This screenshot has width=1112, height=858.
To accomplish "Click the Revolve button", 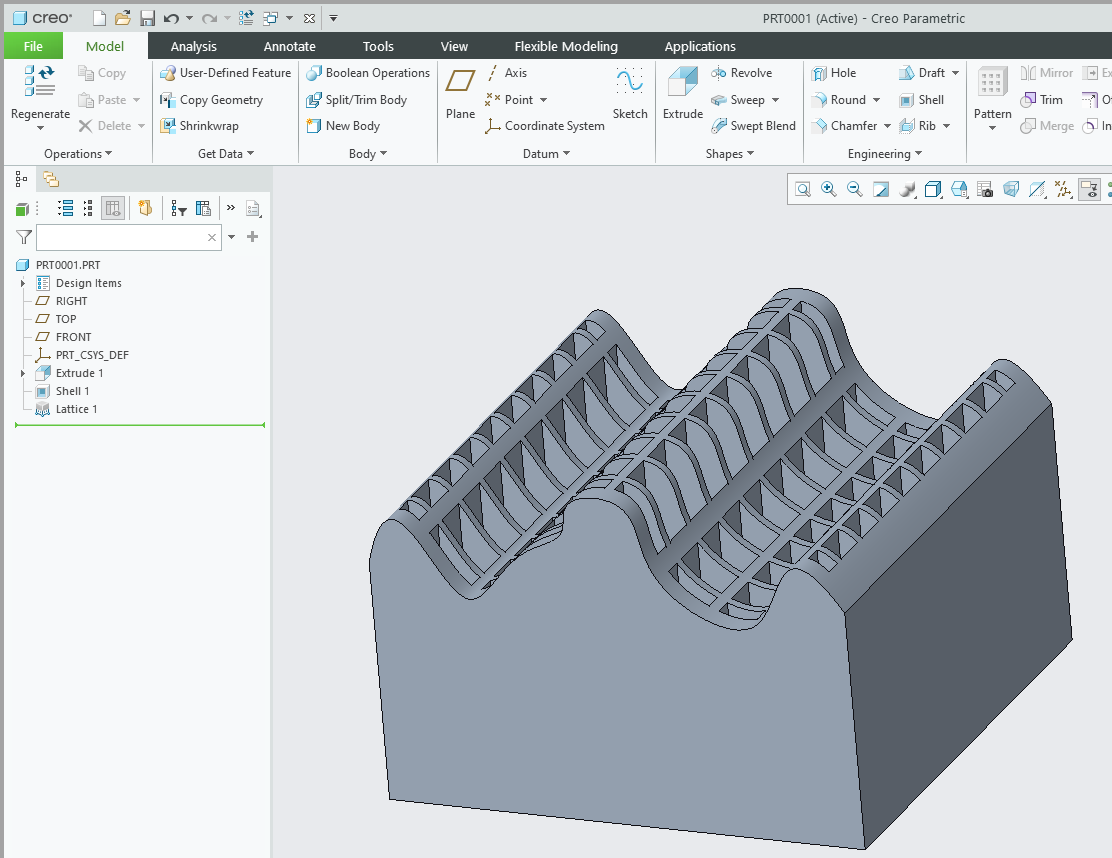I will (x=741, y=73).
